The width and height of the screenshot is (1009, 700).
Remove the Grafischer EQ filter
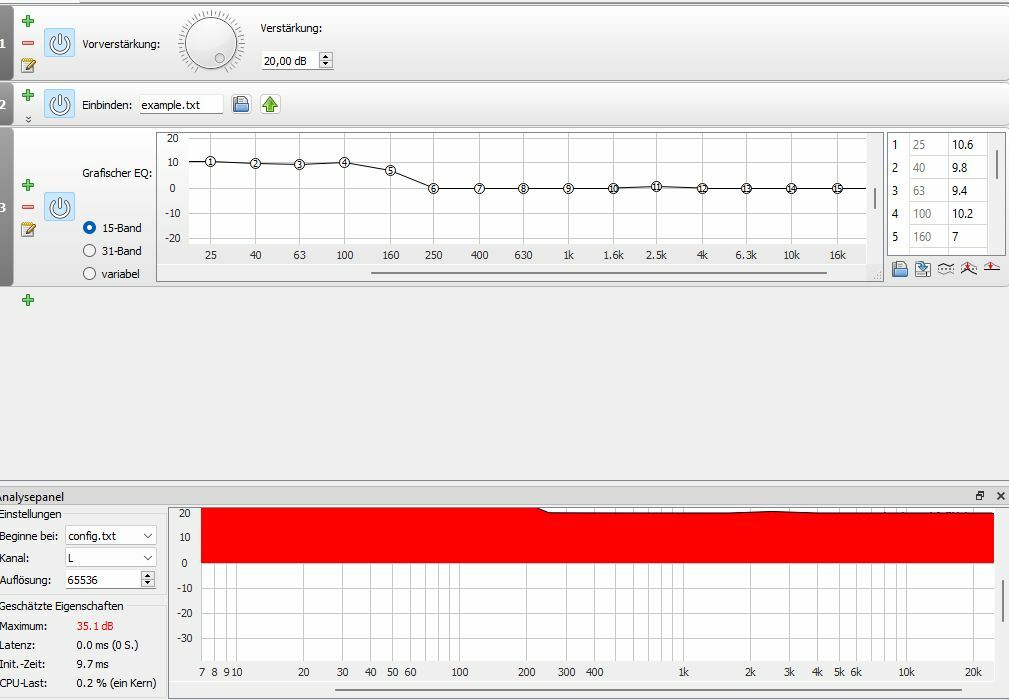click(28, 207)
